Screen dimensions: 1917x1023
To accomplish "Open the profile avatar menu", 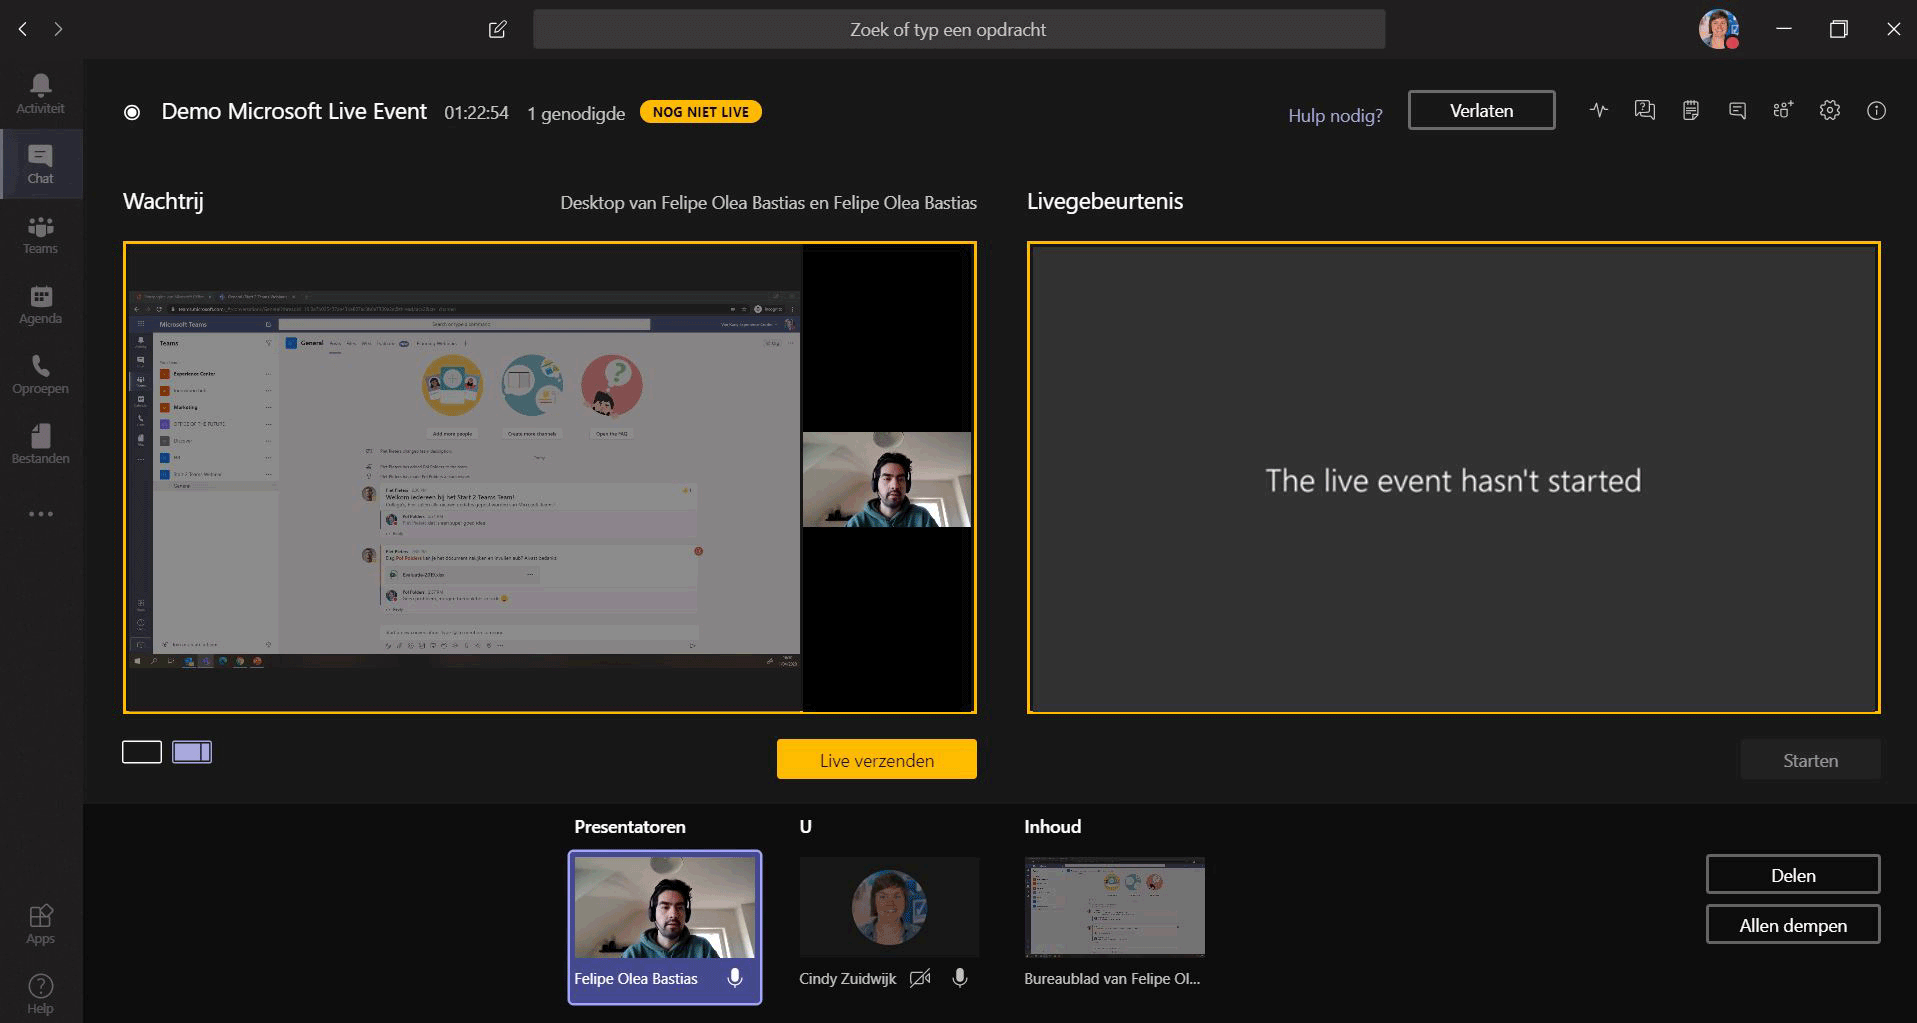I will coord(1718,29).
